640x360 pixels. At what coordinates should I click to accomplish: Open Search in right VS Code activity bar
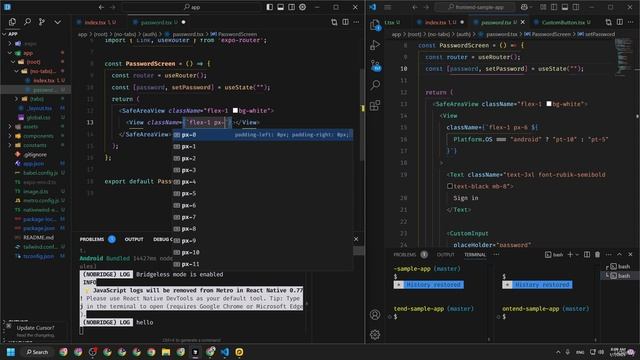pyautogui.click(x=375, y=85)
